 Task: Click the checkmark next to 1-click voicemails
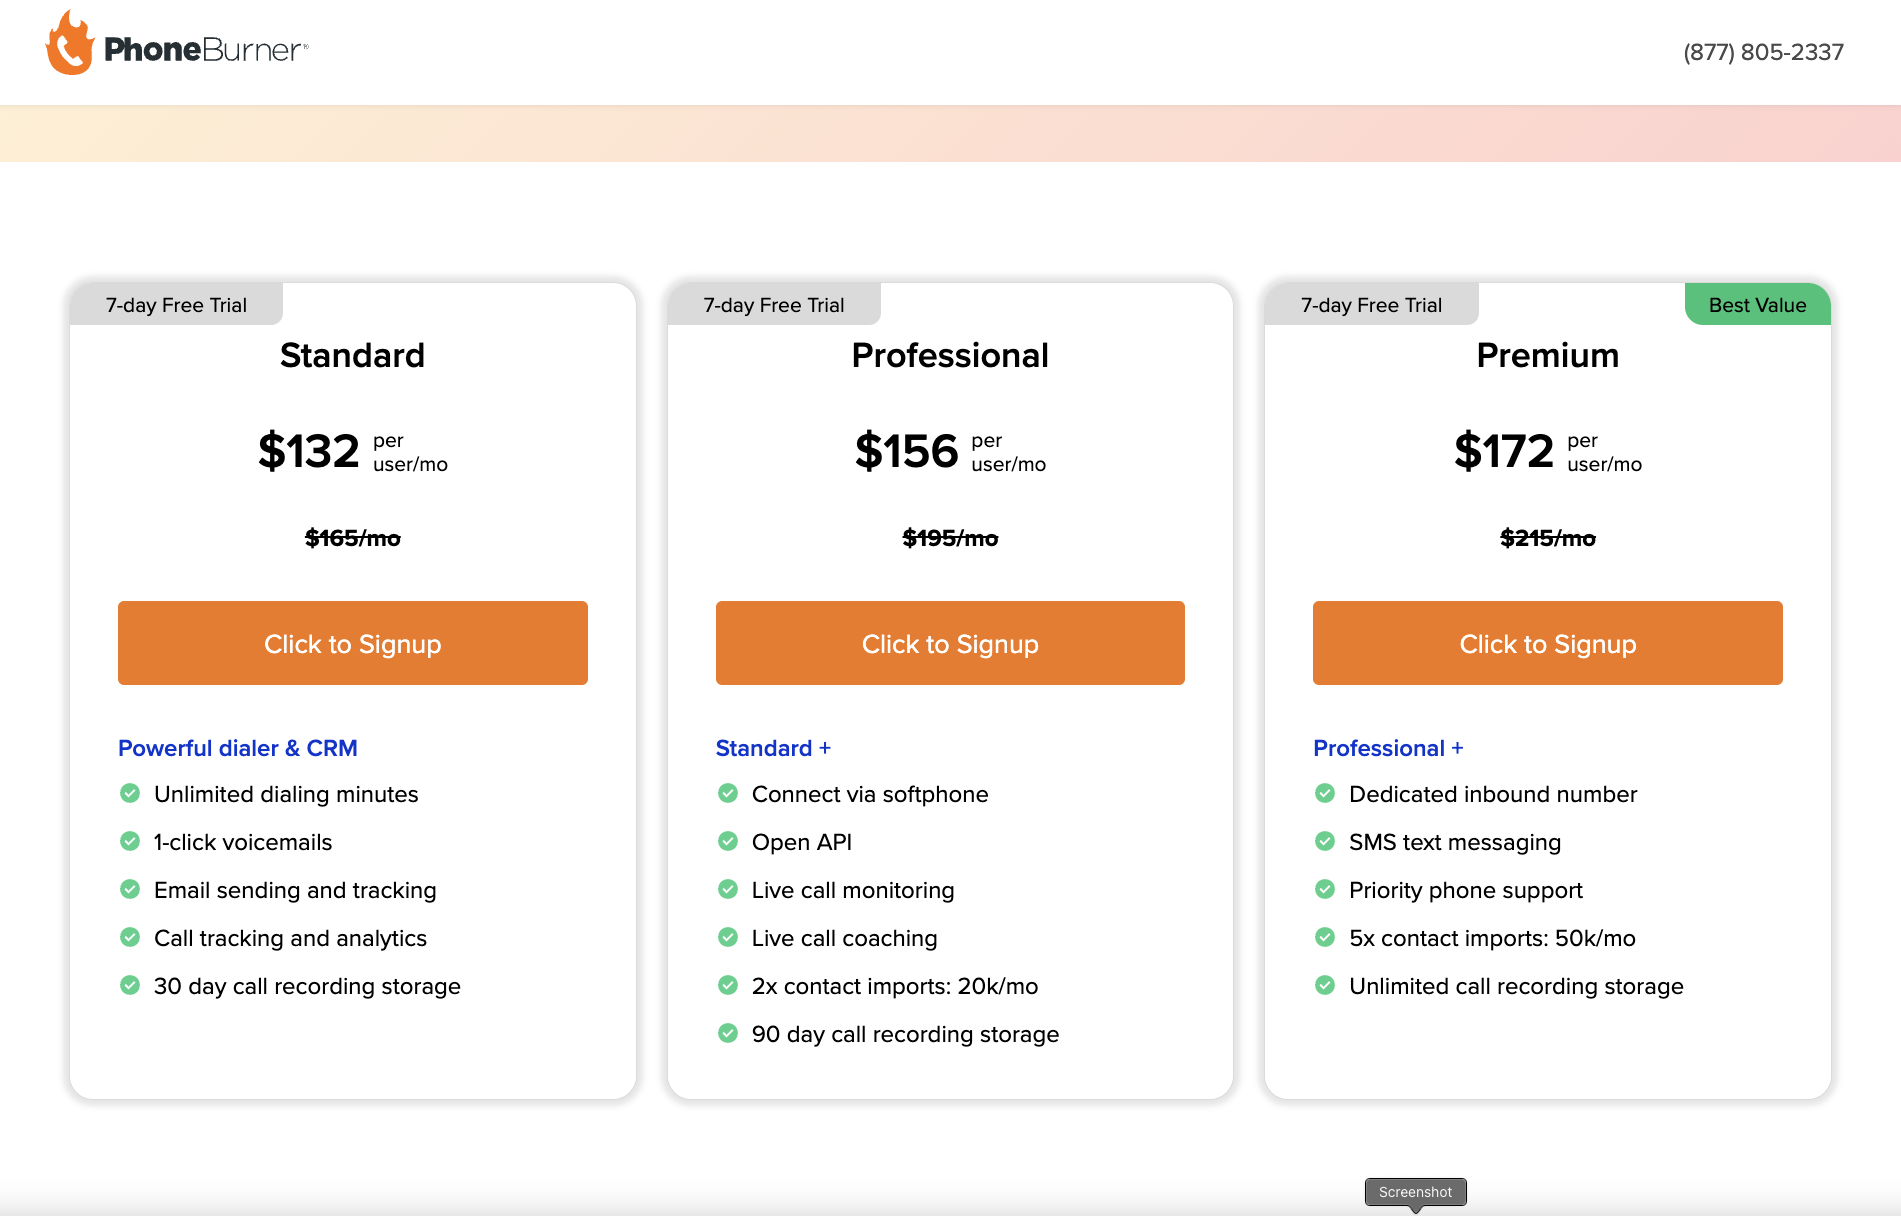[130, 842]
